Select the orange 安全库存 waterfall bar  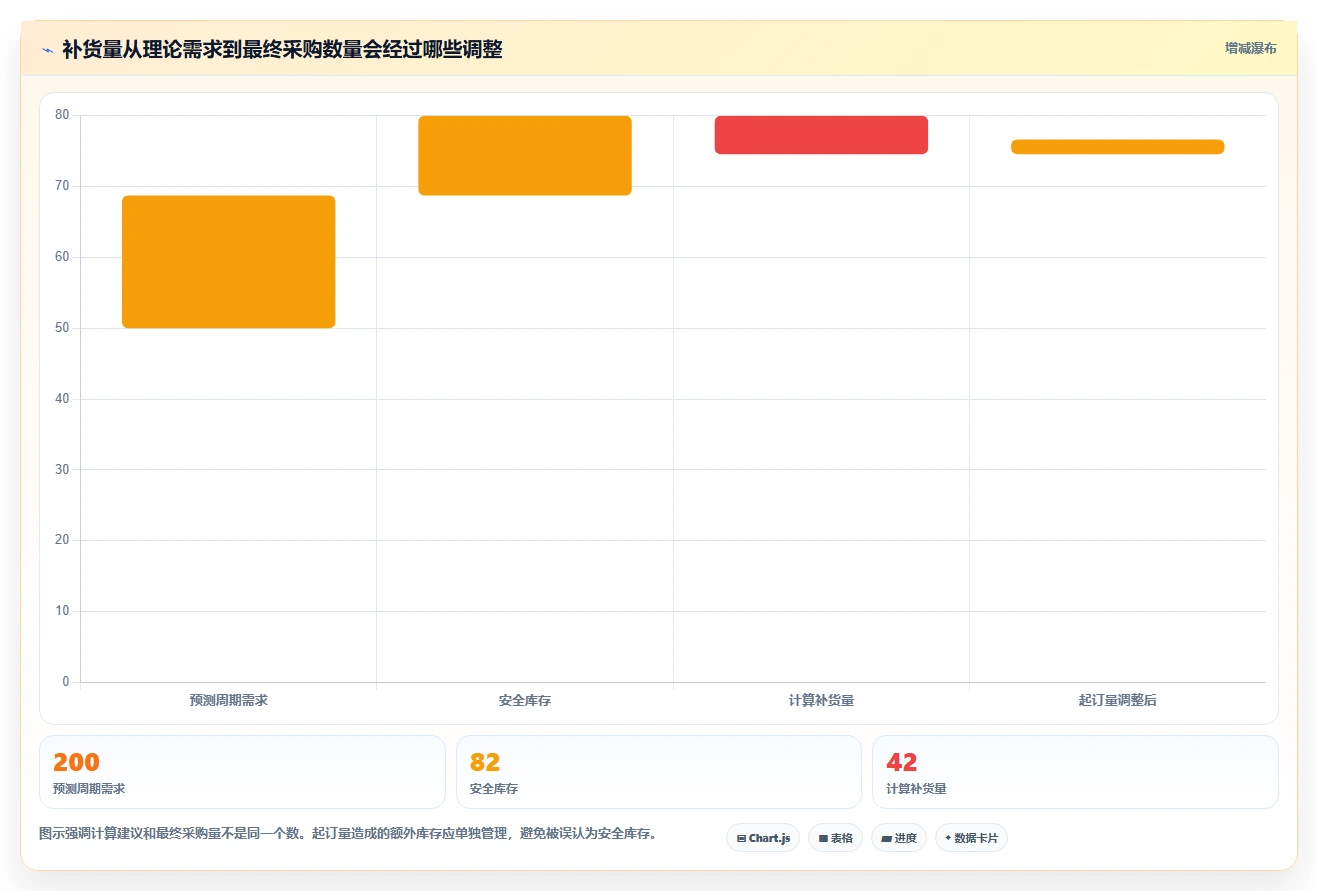click(525, 156)
